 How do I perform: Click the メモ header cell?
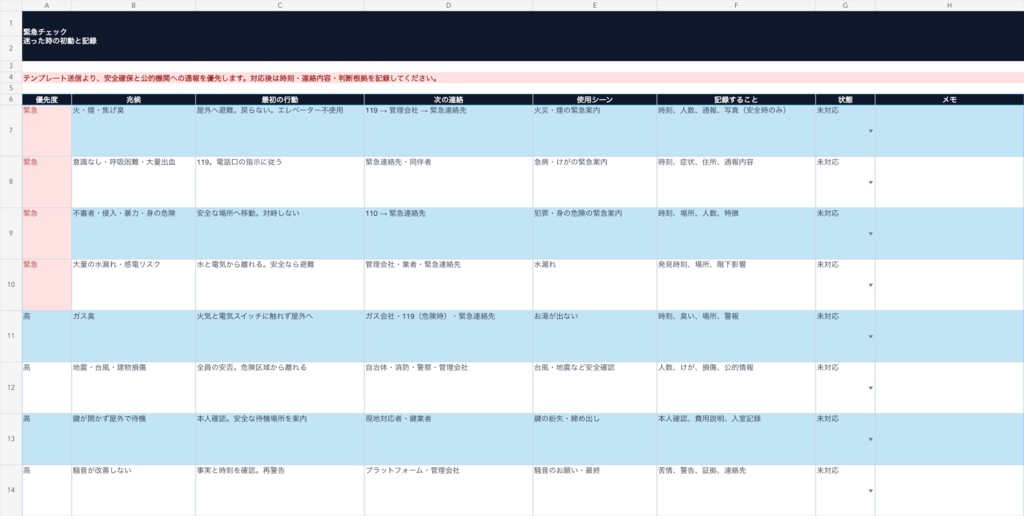coord(950,100)
